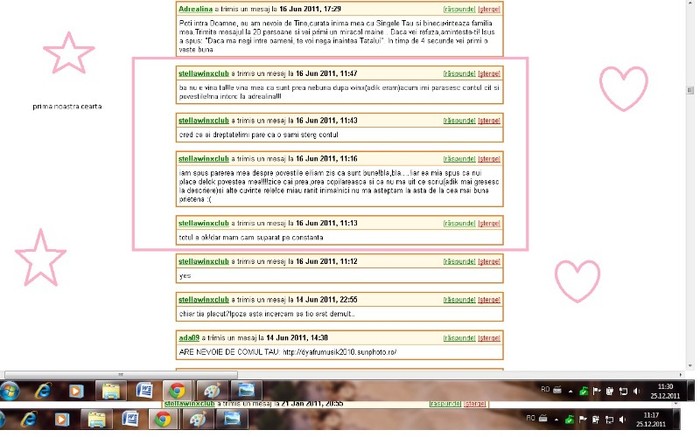Delete the 16 Jun 11:47 message via șterge
Image resolution: width=700 pixels, height=437 pixels.
click(x=489, y=74)
